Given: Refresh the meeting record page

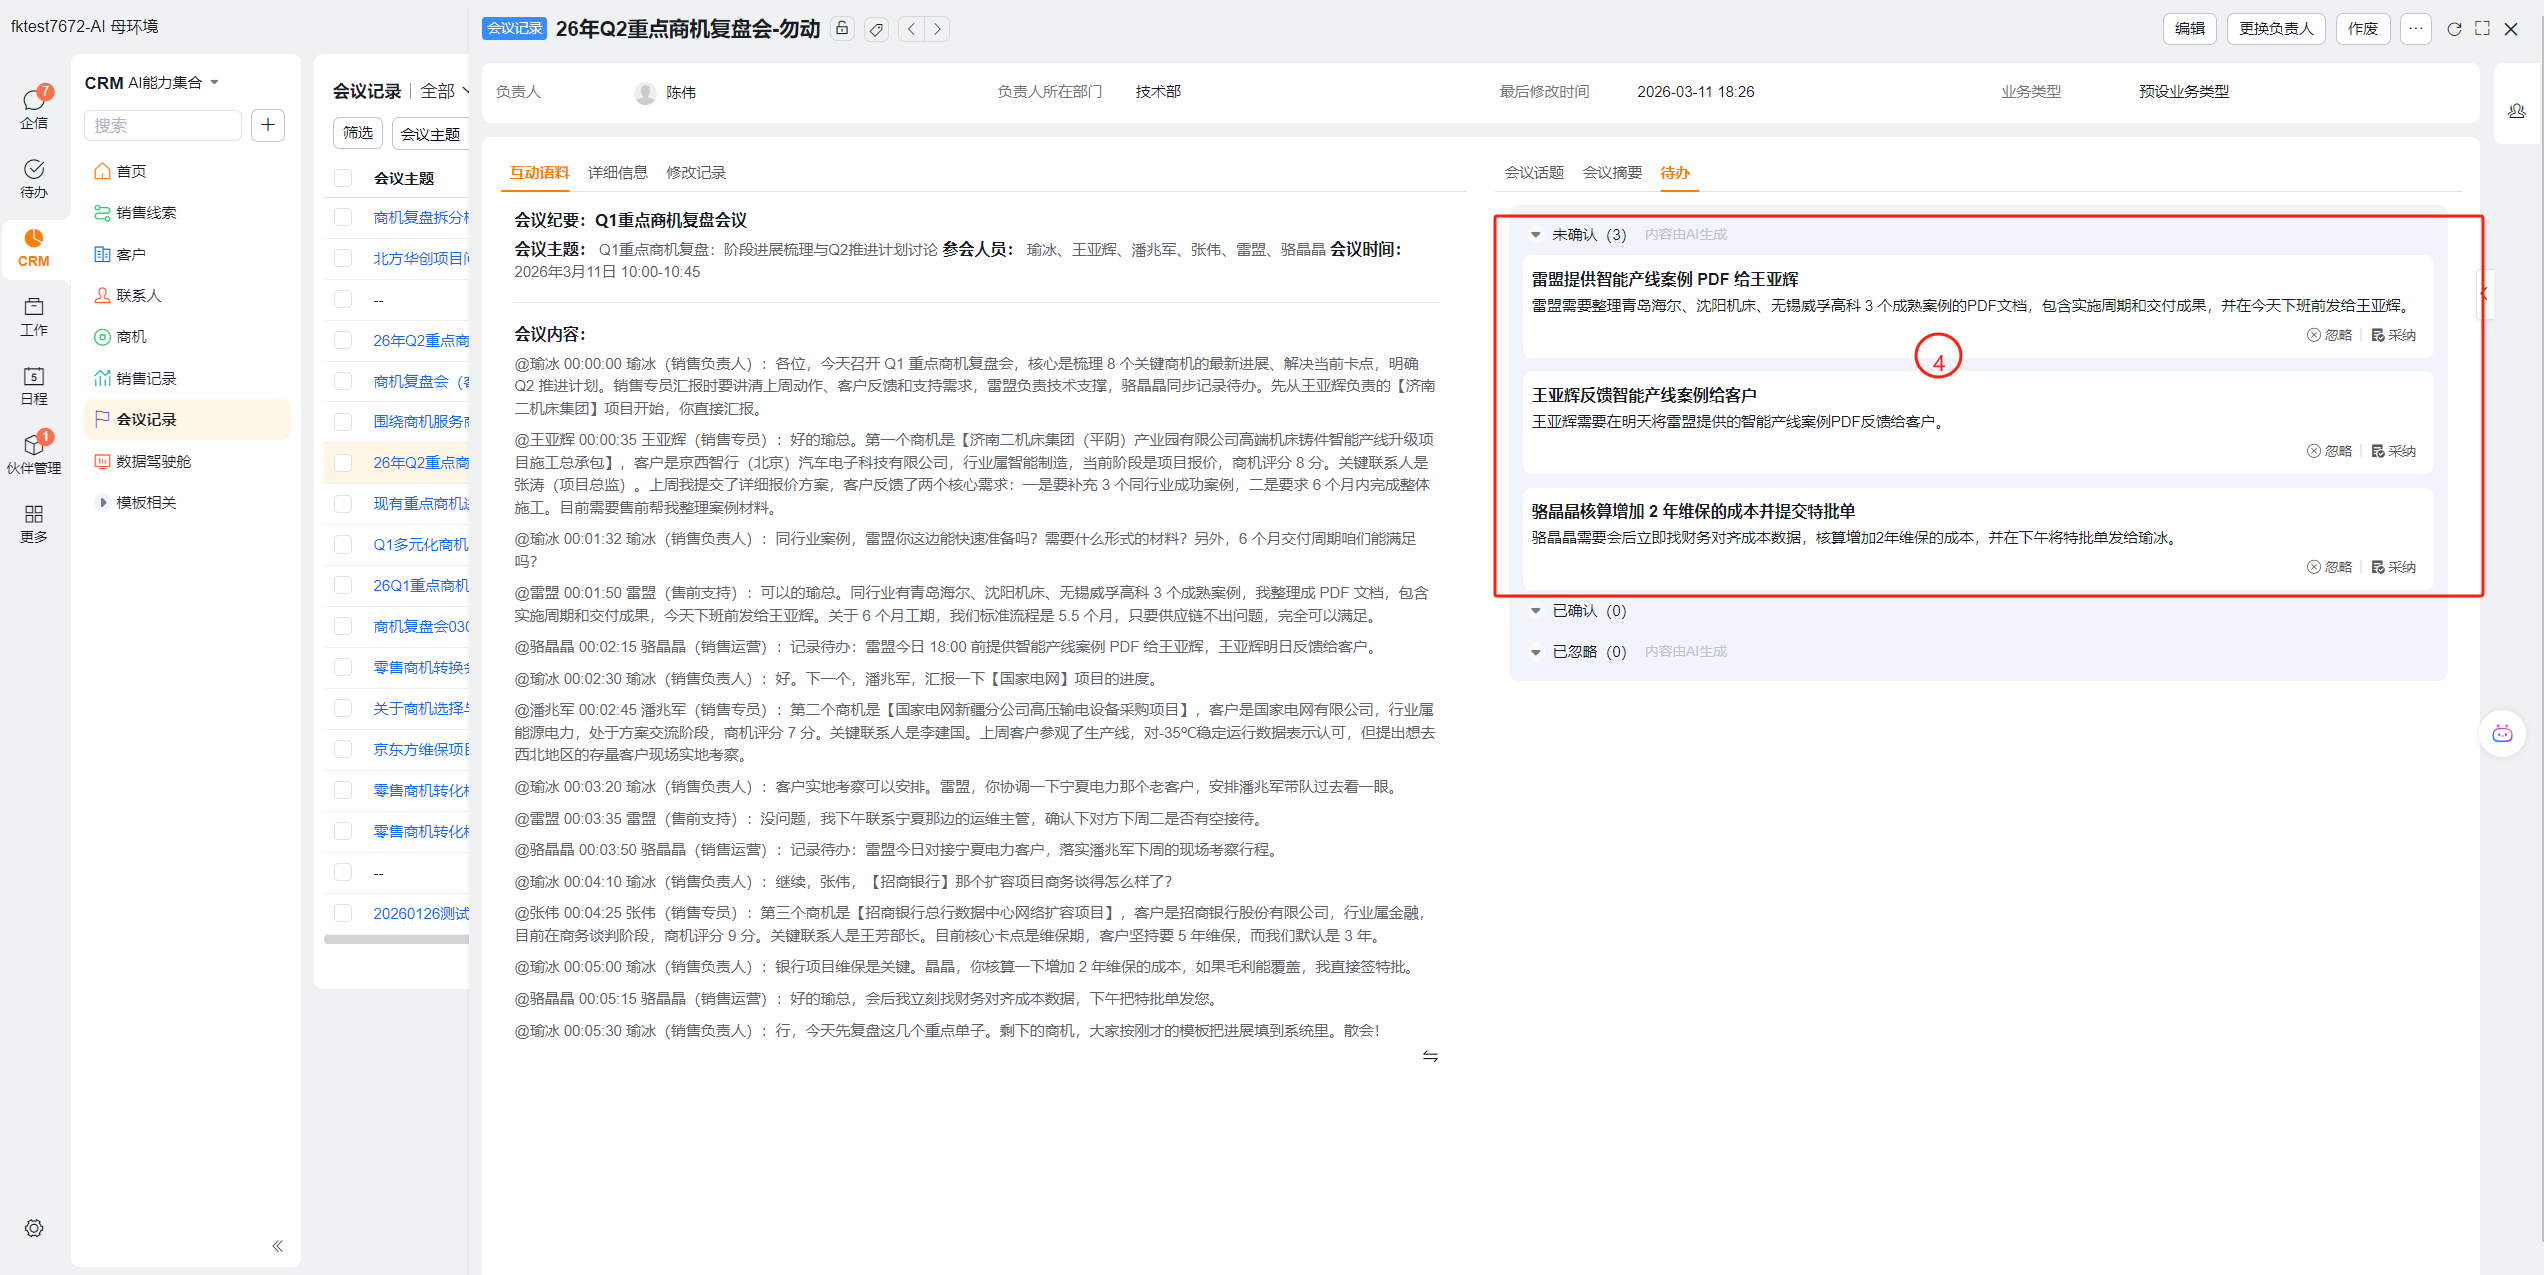Looking at the screenshot, I should 2453,29.
